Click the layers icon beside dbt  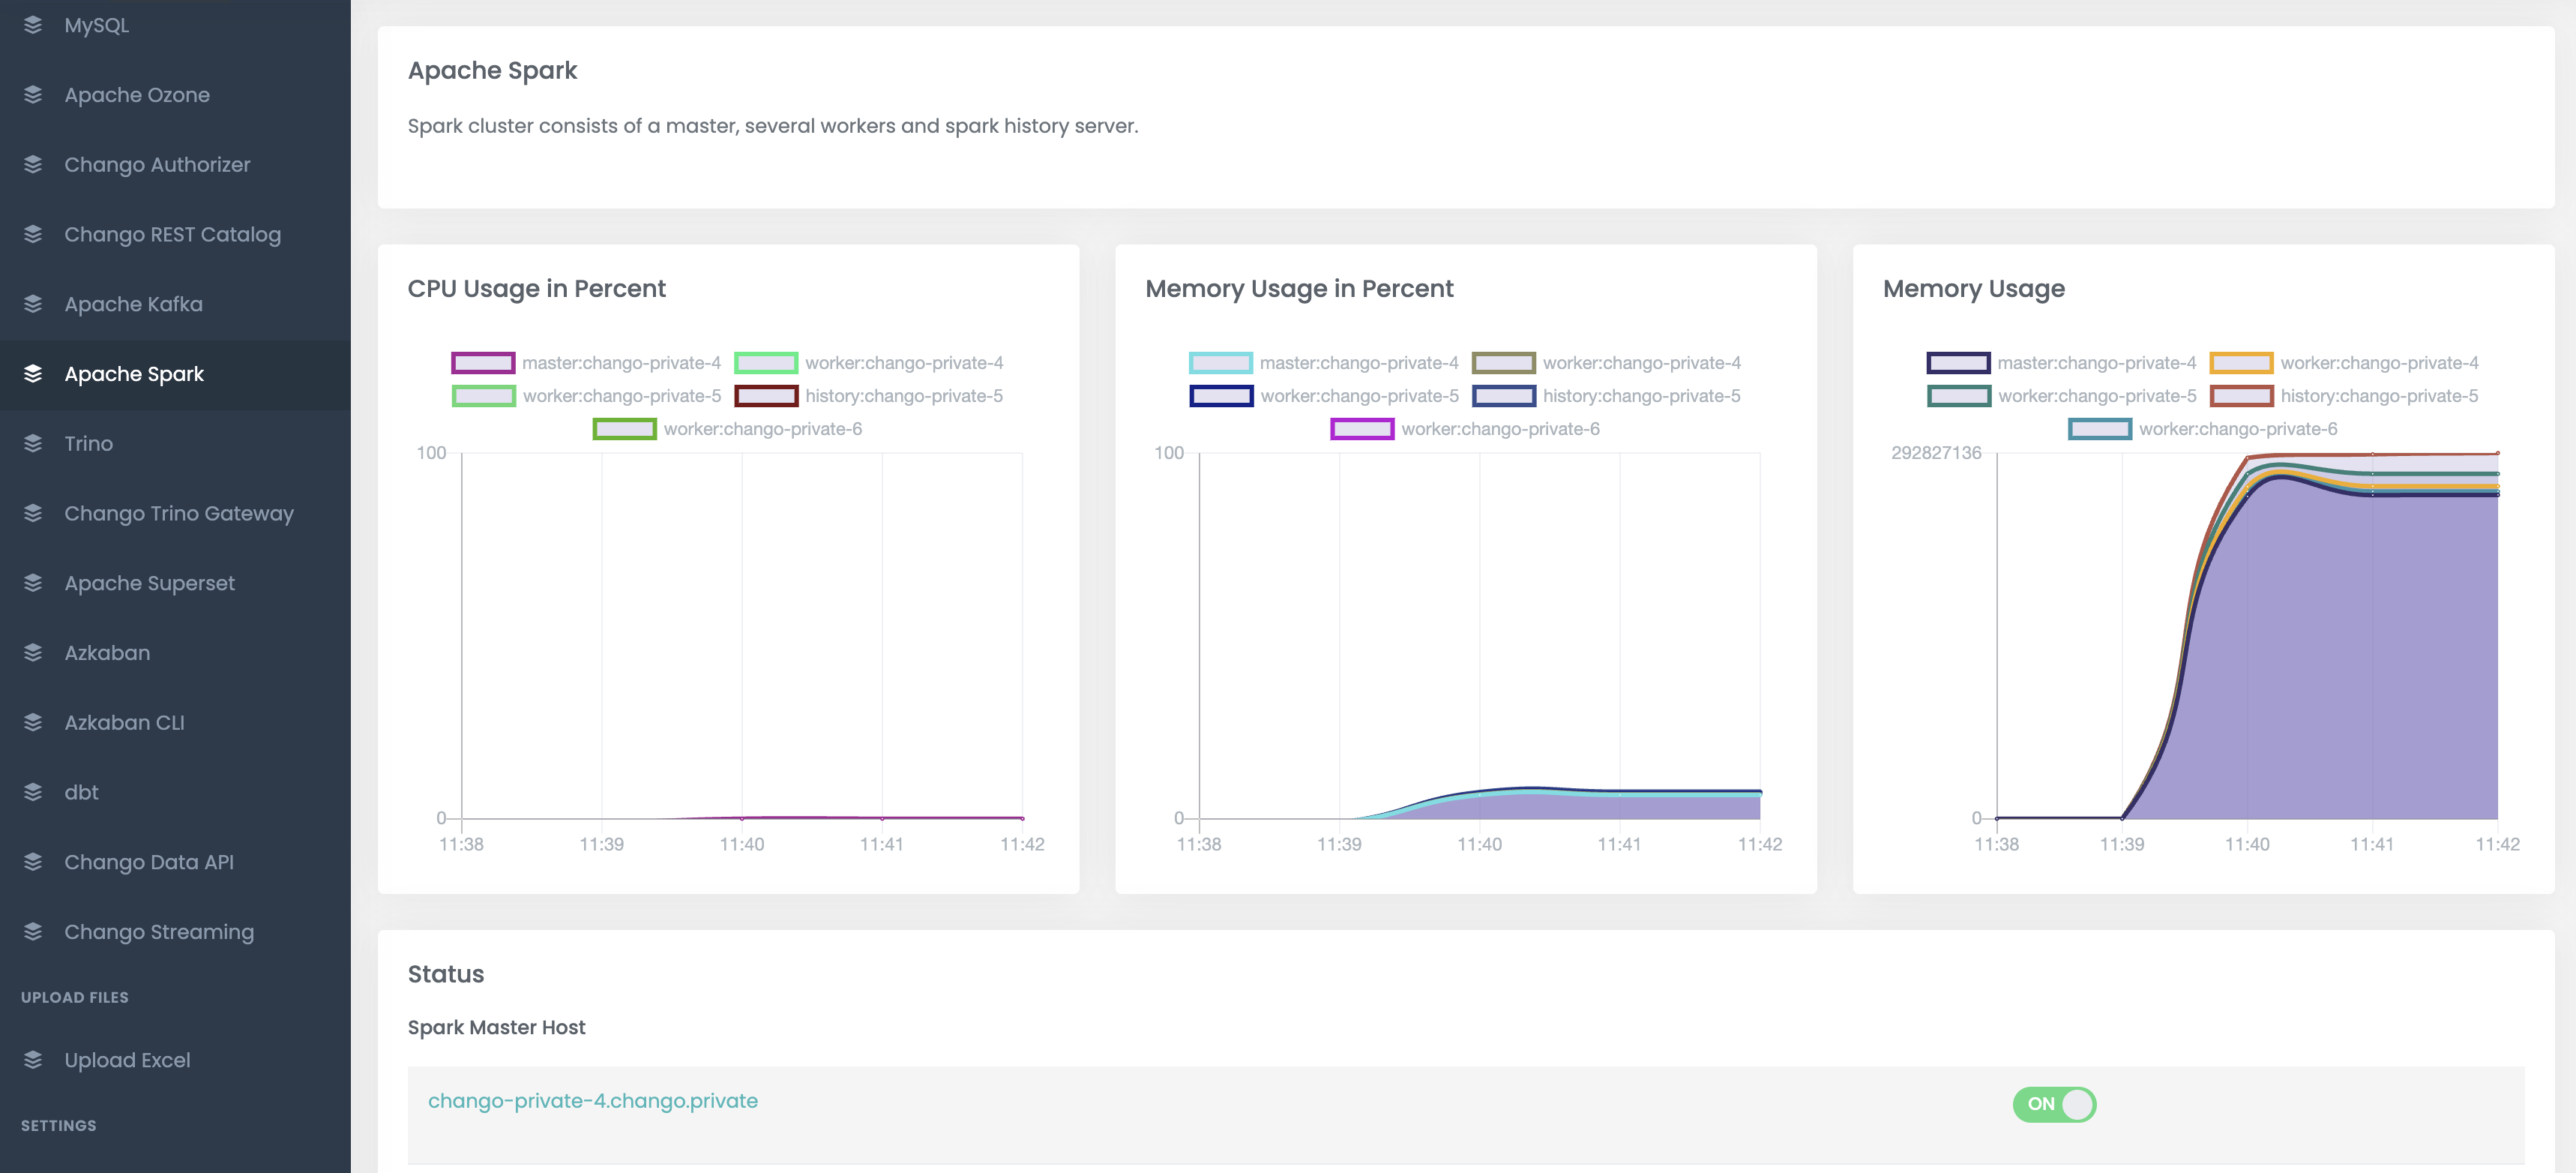[x=33, y=792]
